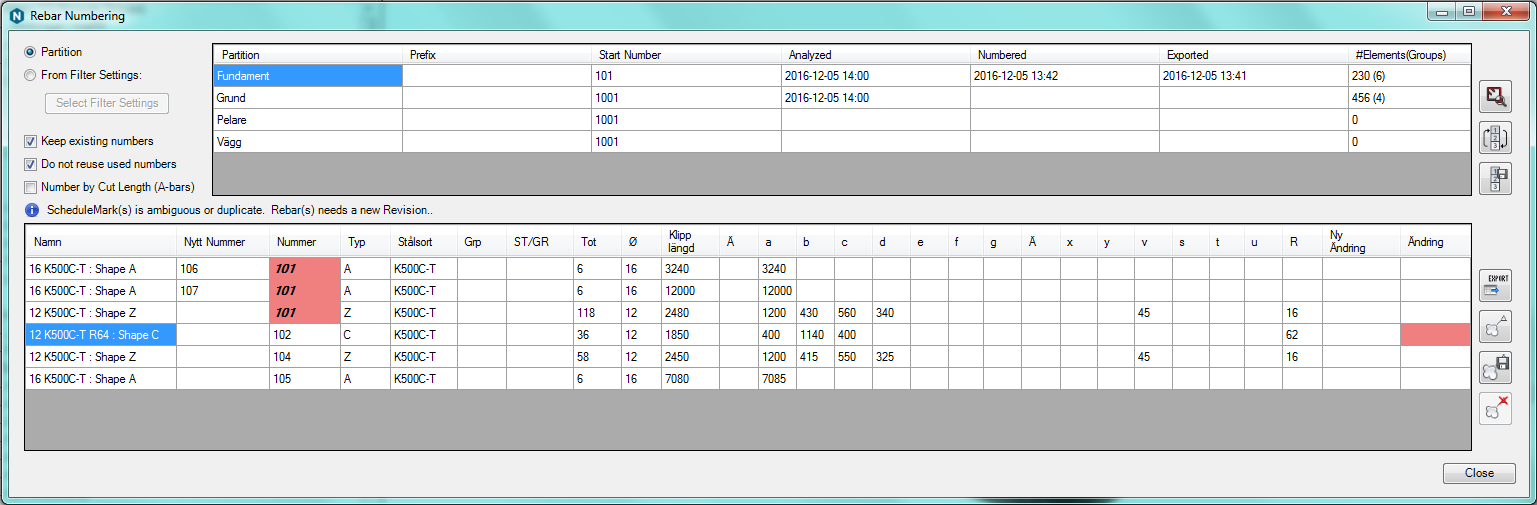The width and height of the screenshot is (1537, 505).
Task: Click the Select Filter Settings button
Action: click(x=107, y=103)
